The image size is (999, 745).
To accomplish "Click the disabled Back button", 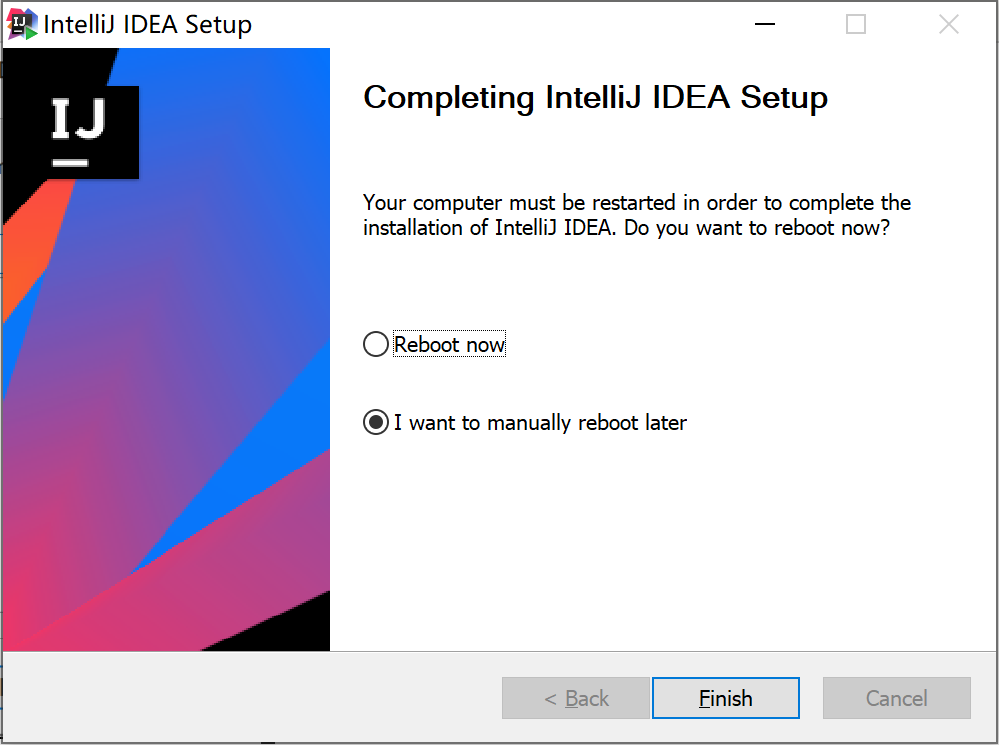I will click(x=575, y=697).
